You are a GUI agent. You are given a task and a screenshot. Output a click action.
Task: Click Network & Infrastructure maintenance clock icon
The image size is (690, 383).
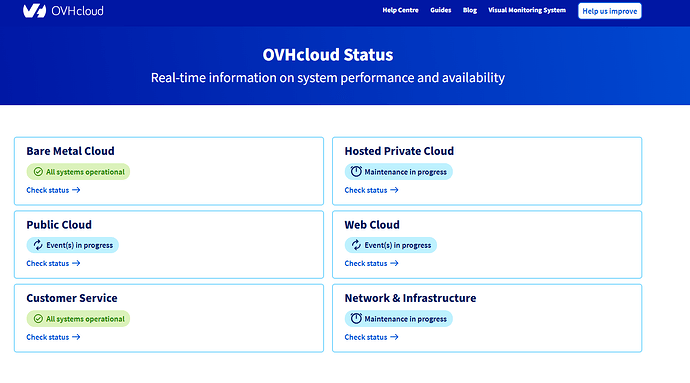356,318
